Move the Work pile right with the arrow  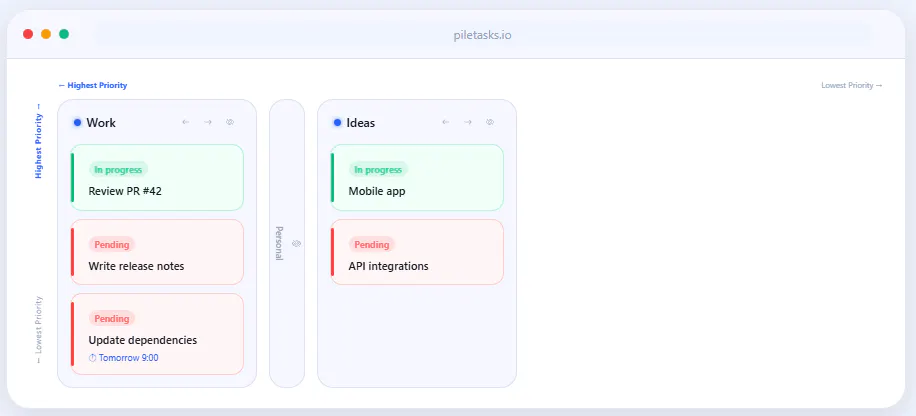207,123
